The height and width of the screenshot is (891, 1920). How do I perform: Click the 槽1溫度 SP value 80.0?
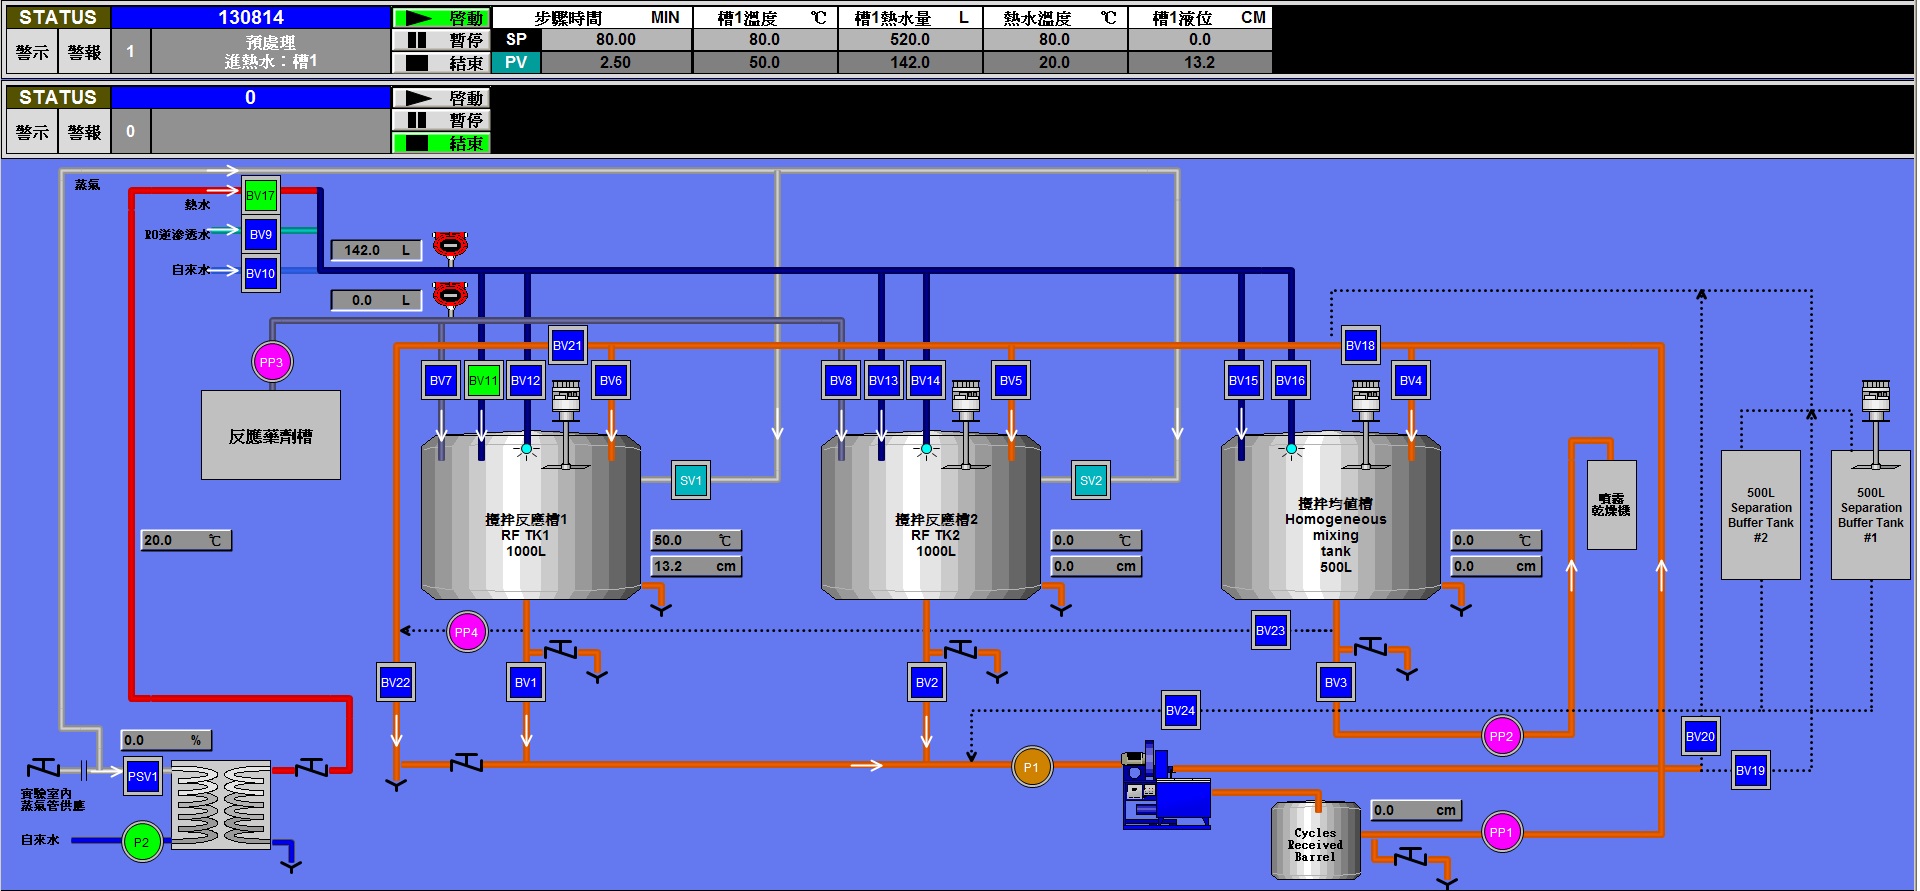point(764,40)
